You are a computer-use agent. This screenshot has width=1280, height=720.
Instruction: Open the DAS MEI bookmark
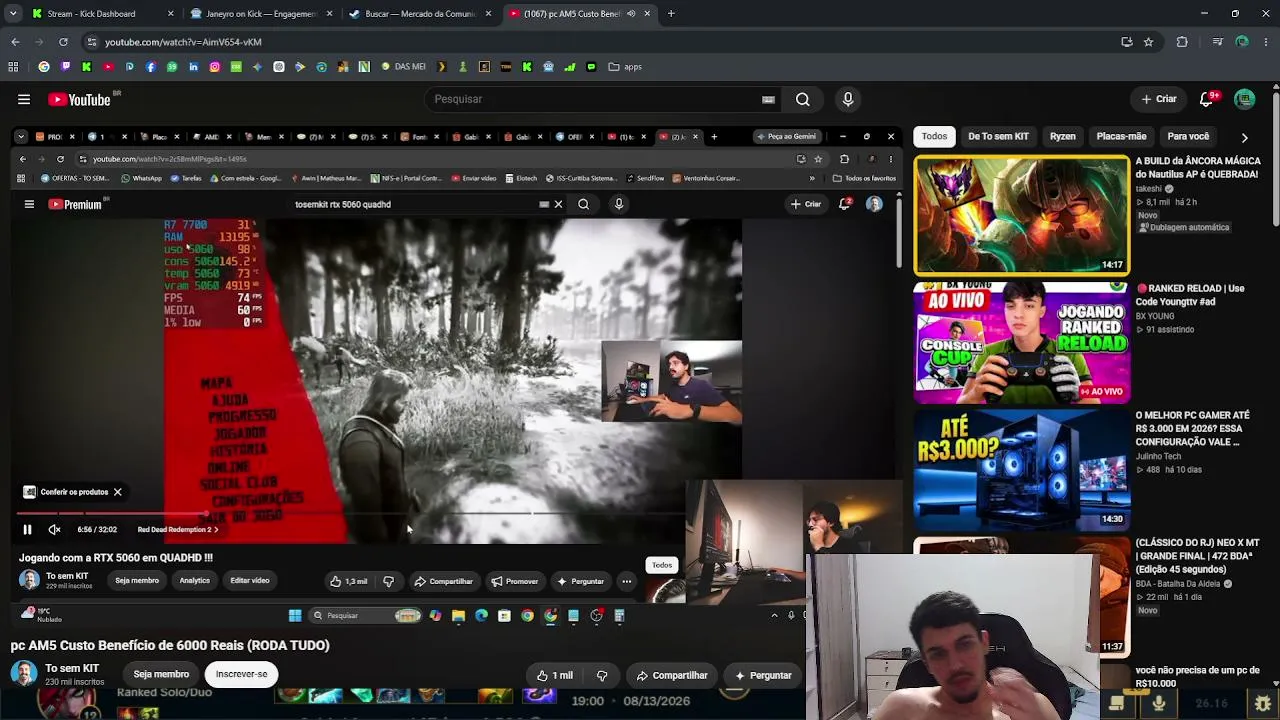[x=404, y=67]
